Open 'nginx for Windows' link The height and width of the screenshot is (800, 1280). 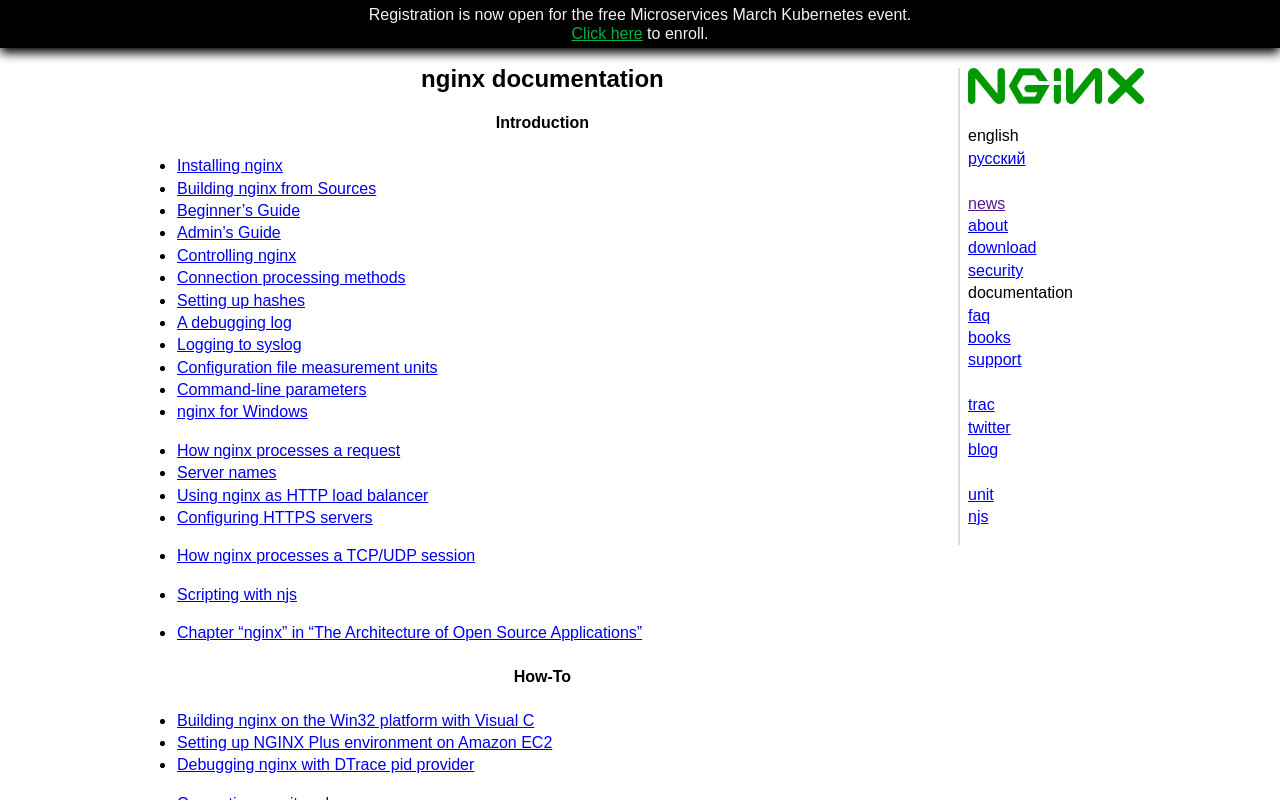pos(242,412)
